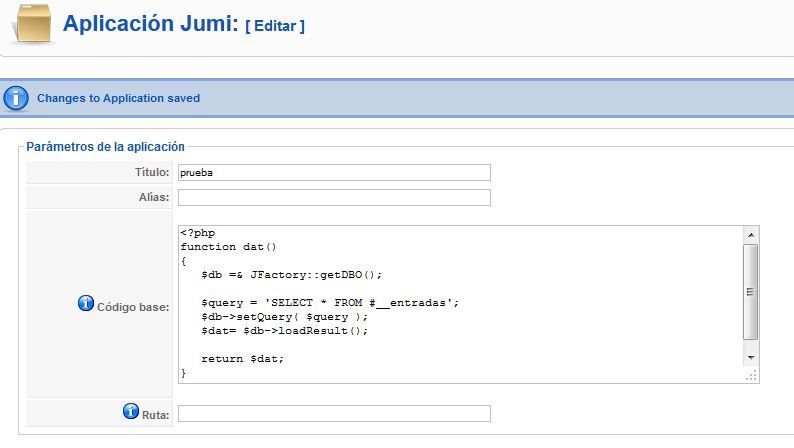The height and width of the screenshot is (448, 794).
Task: Click the Parámetros de la aplicación legend
Action: tap(105, 147)
